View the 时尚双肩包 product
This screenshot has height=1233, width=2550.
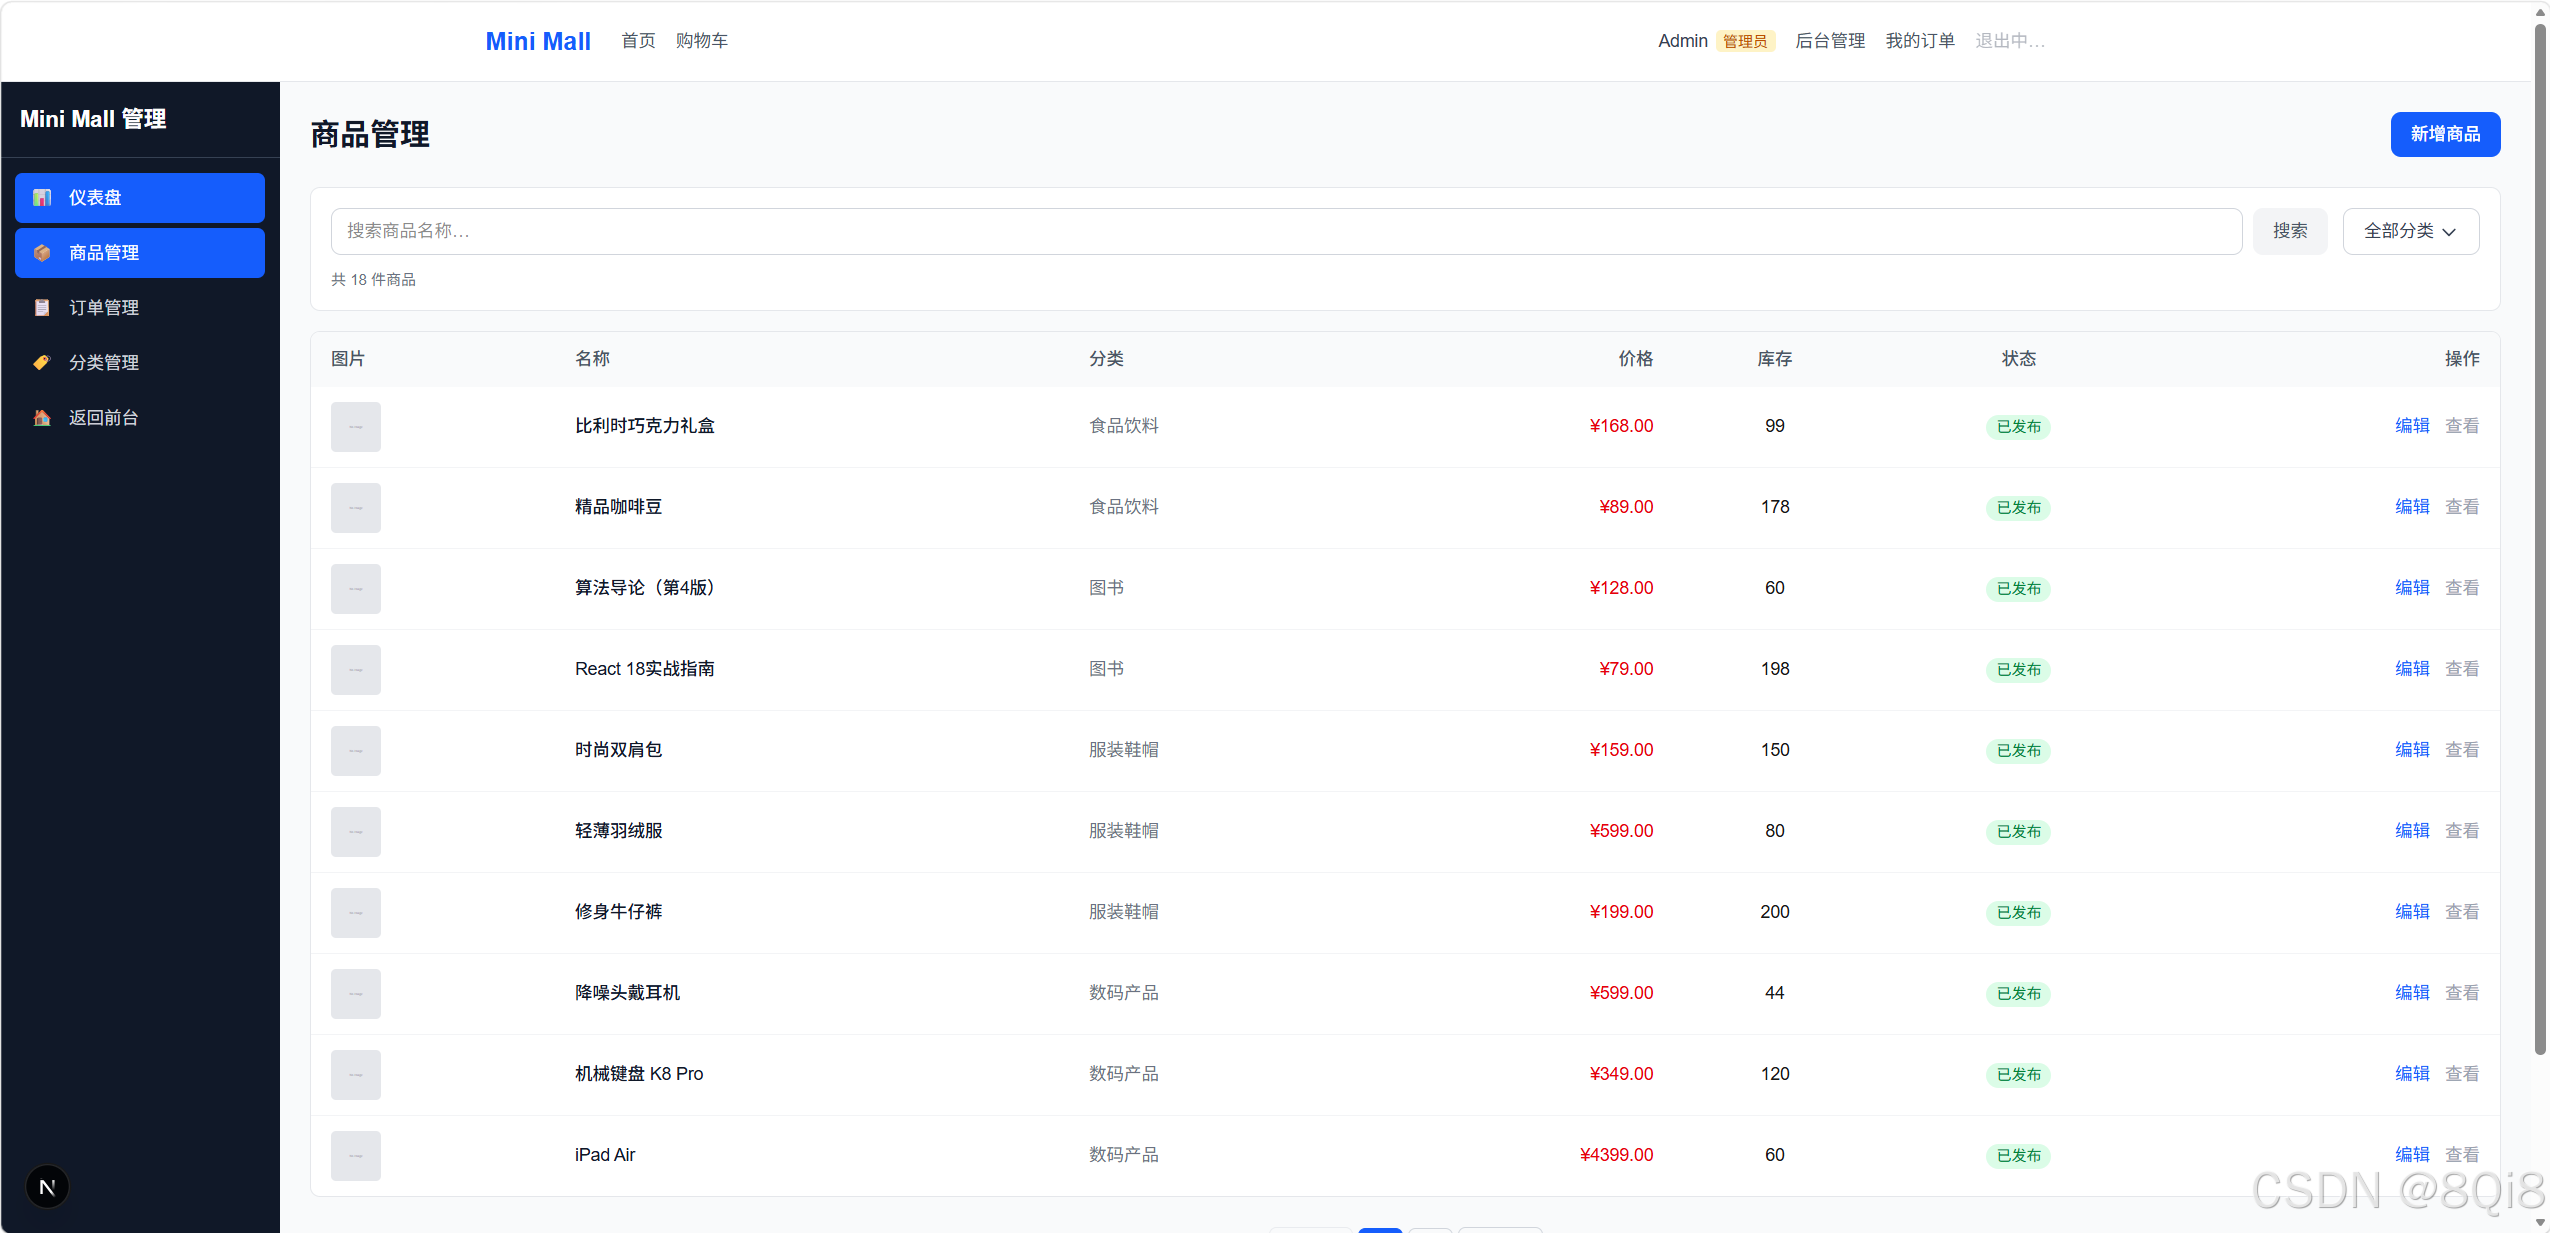(2462, 750)
